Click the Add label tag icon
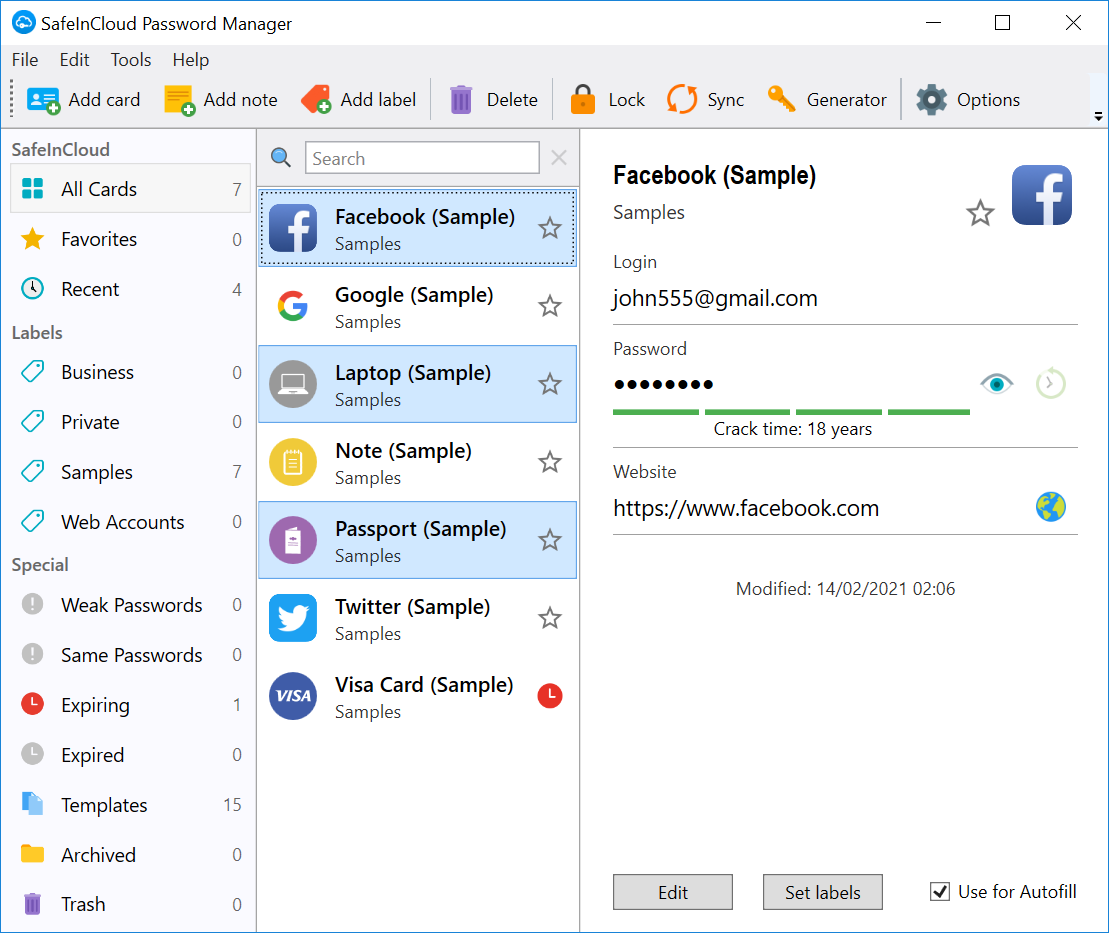The height and width of the screenshot is (933, 1109). click(316, 100)
